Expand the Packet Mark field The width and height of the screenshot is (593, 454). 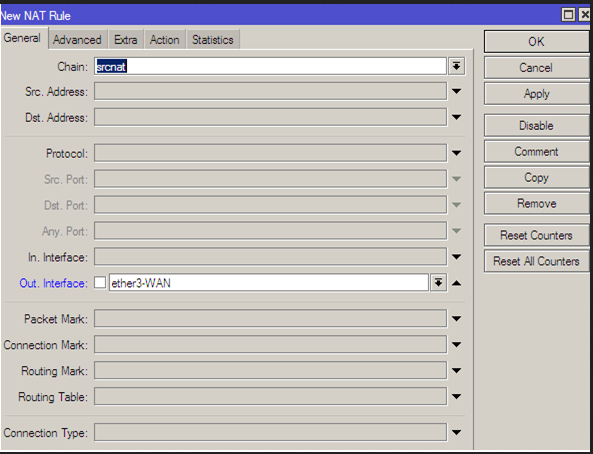pyautogui.click(x=456, y=319)
